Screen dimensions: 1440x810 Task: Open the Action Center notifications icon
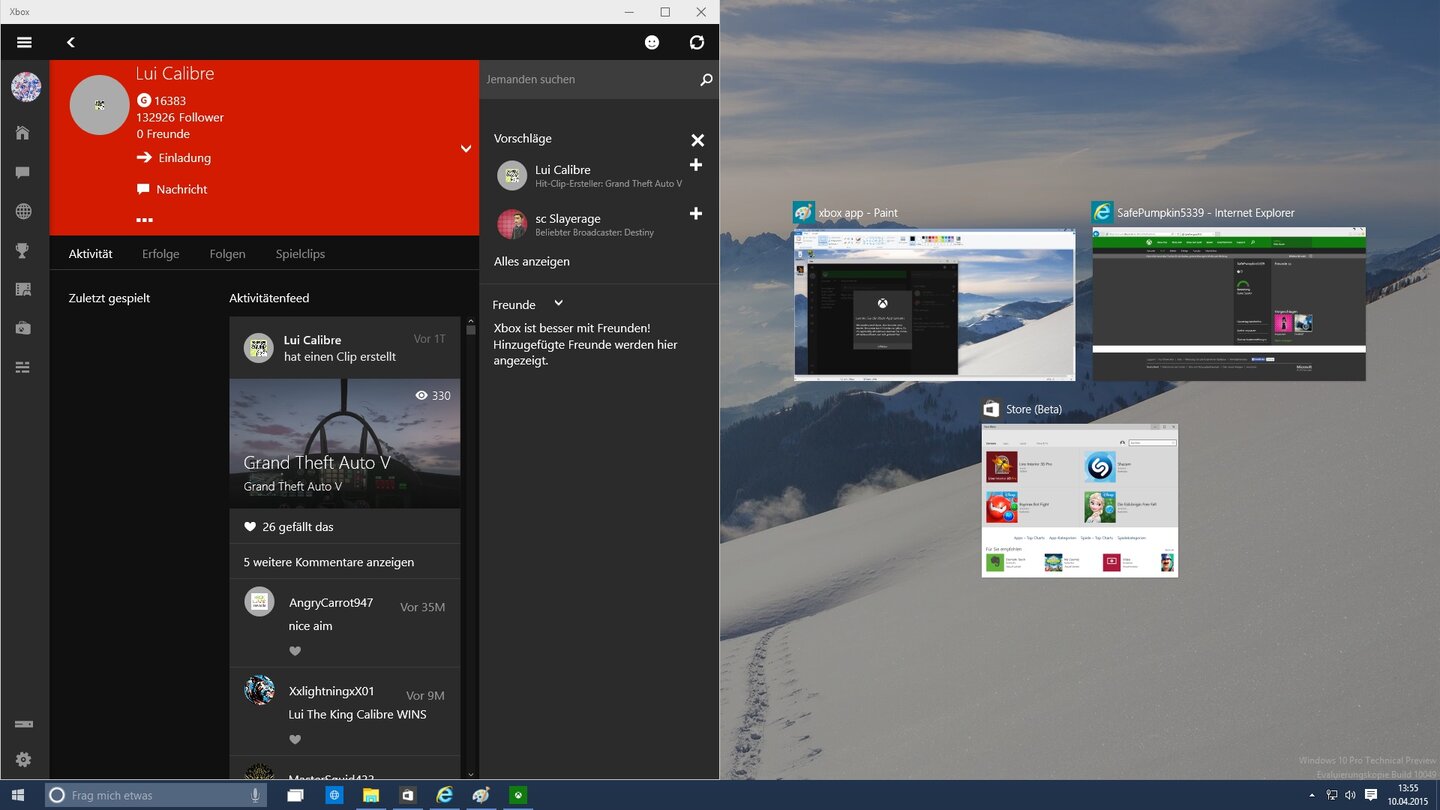[1371, 795]
